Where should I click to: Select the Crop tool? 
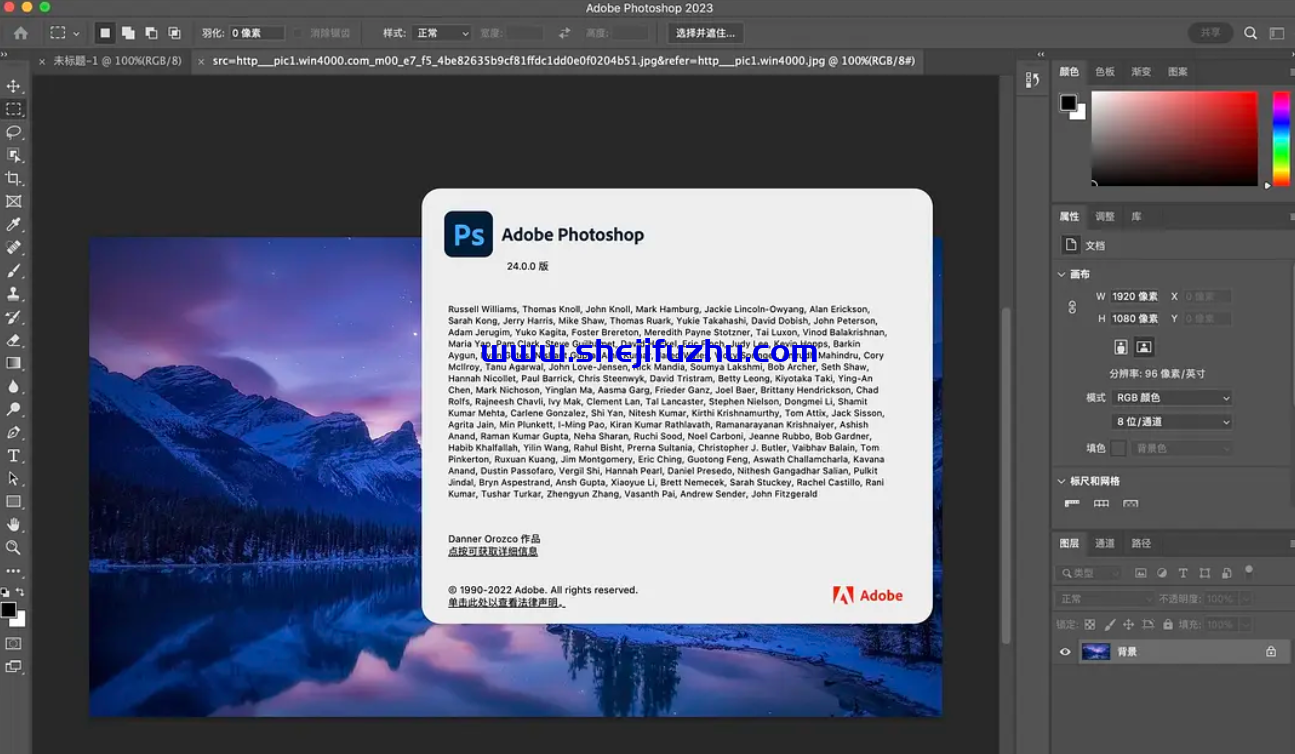(14, 178)
